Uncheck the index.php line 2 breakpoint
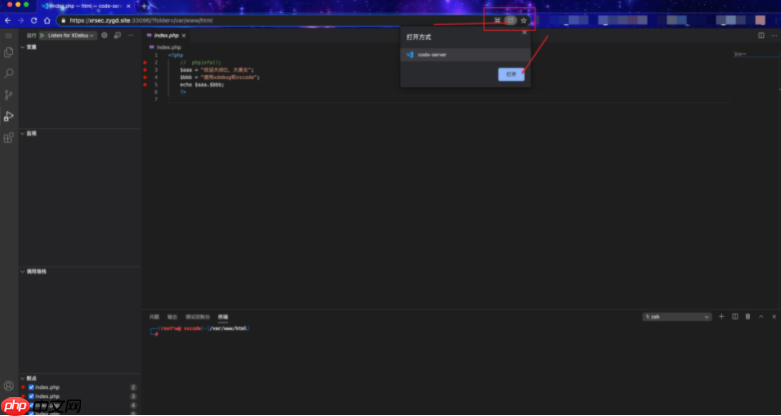 click(31, 387)
